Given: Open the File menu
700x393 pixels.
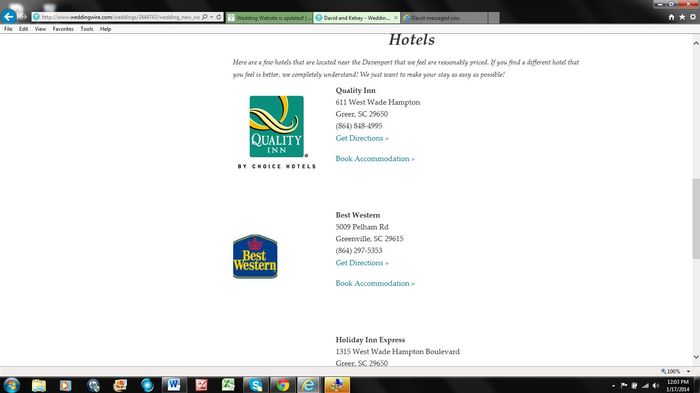Looking at the screenshot, I should [x=8, y=29].
